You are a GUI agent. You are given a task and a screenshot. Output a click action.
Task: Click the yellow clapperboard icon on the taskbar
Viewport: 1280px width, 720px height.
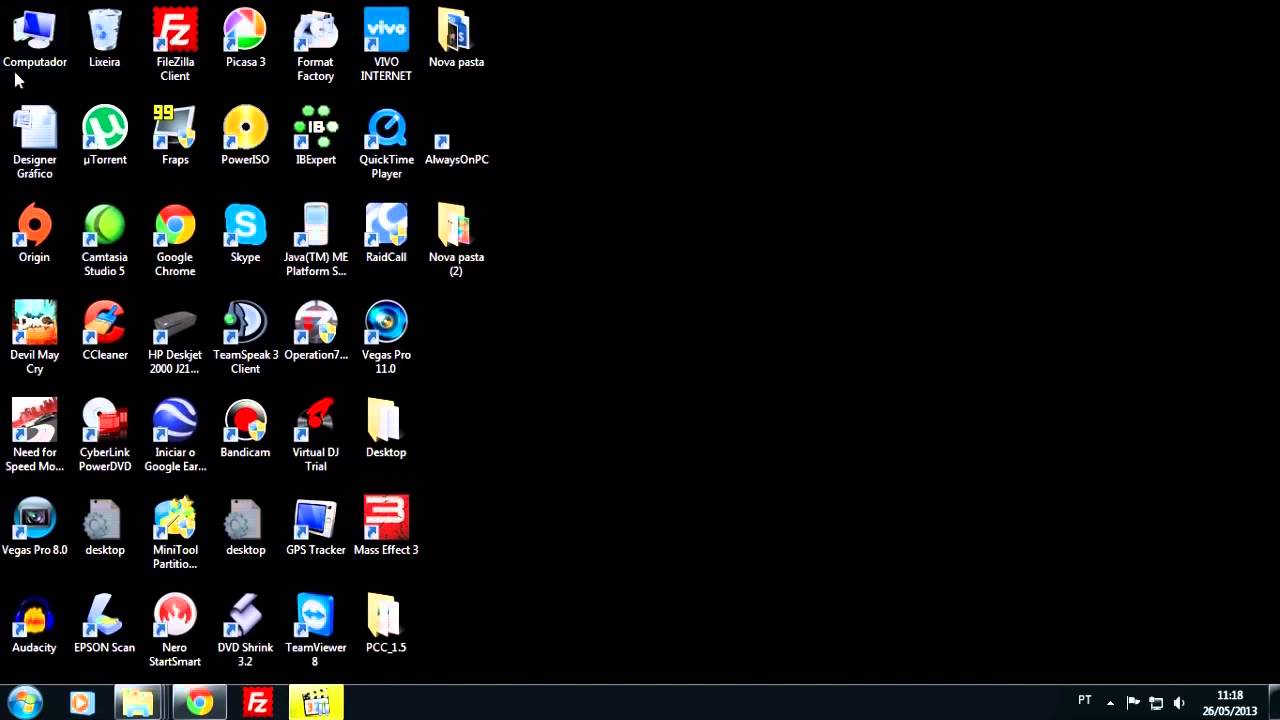316,703
